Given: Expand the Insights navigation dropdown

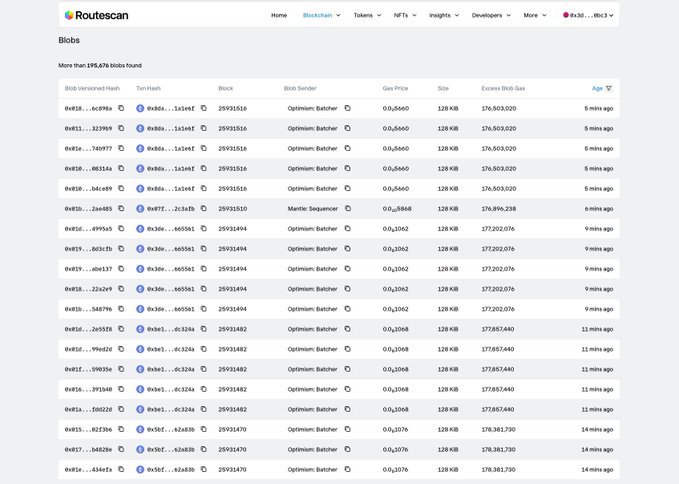Looking at the screenshot, I should [x=444, y=15].
